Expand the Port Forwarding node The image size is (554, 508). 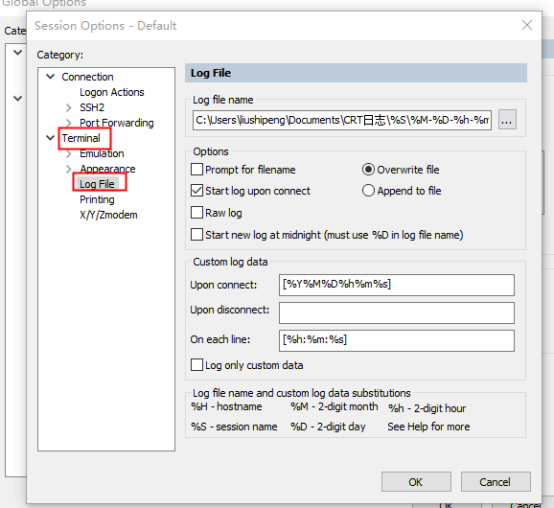(x=69, y=123)
